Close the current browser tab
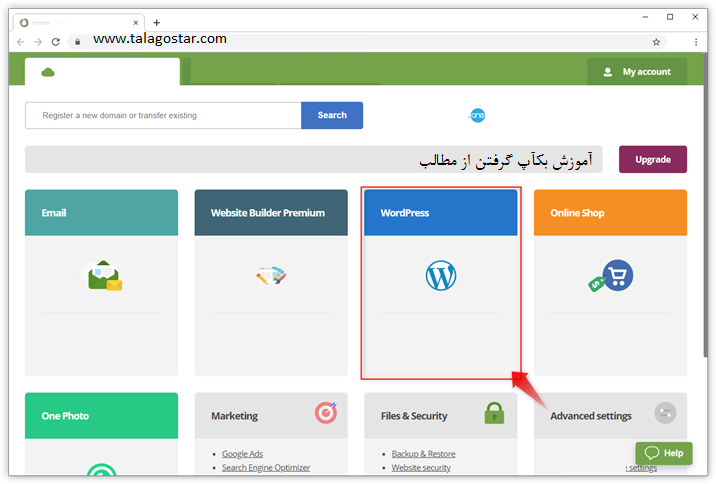 (x=136, y=22)
